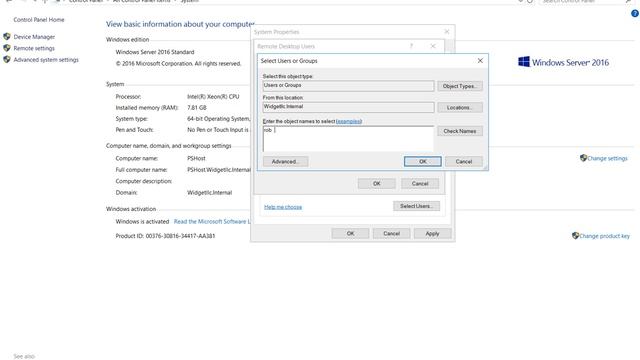Select the 'PSHost.WidgetIlc.Internal' full computer name text
Viewport: 640px width, 360px height.
point(219,170)
